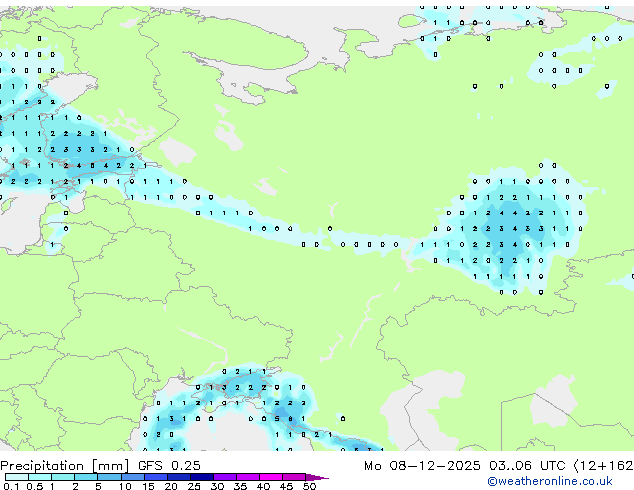Click the legend arrow tip above 50
Screen dimensions: 634x490
[317, 477]
